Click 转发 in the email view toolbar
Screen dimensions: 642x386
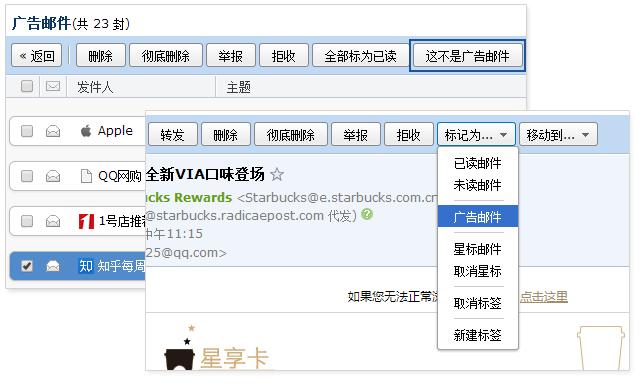click(x=172, y=134)
